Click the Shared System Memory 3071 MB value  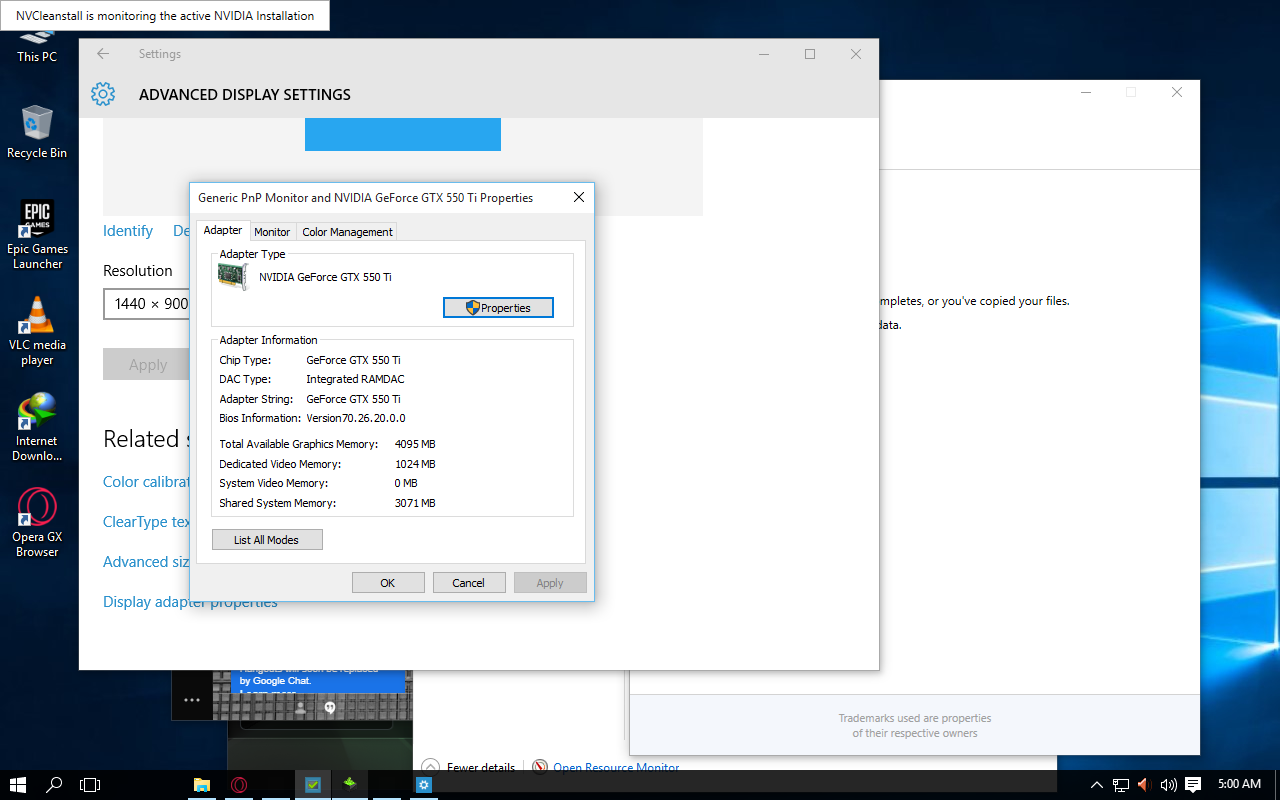click(x=415, y=503)
